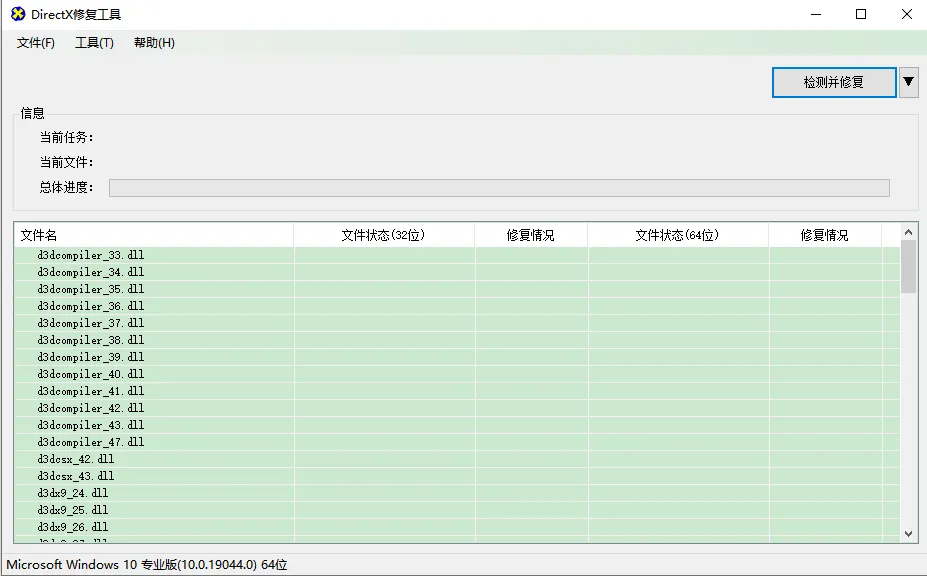The height and width of the screenshot is (576, 927).
Task: Click the 当前文件 label
Action: [66, 163]
